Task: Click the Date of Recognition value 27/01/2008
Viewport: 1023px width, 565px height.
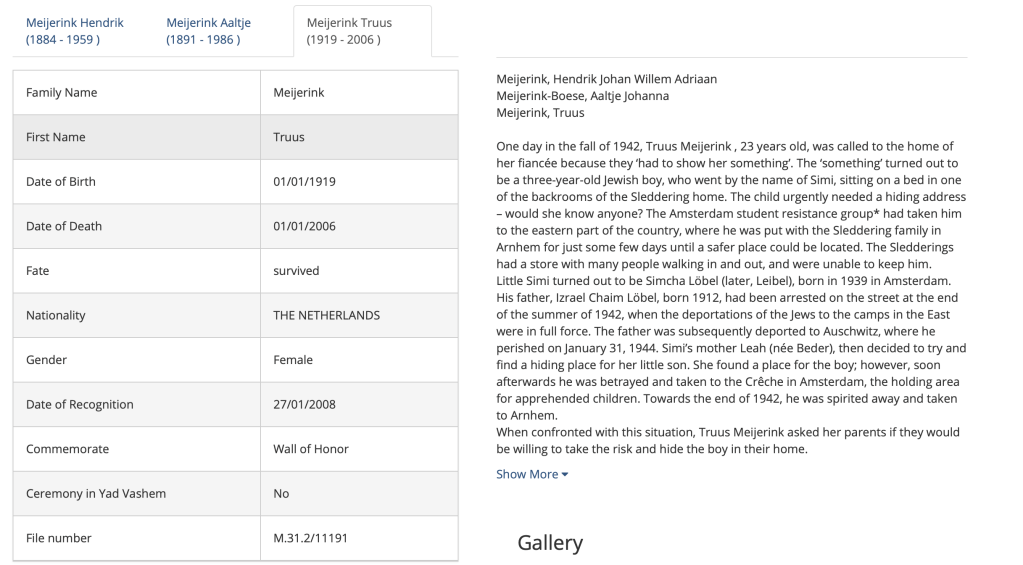Action: [304, 404]
